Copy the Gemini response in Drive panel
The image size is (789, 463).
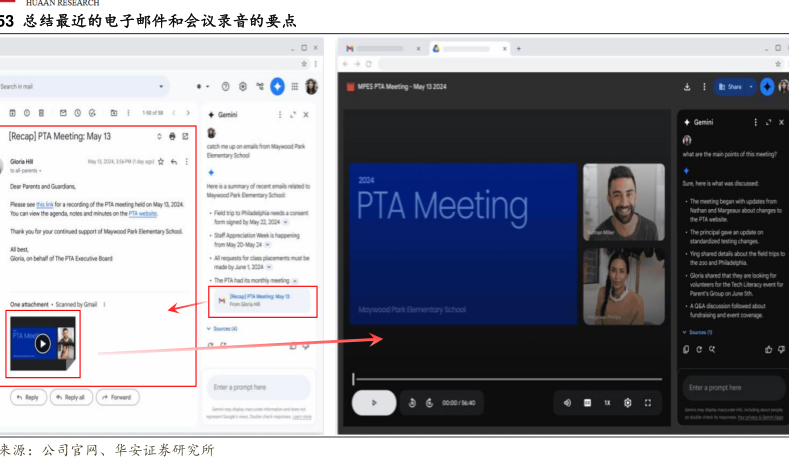tap(686, 349)
